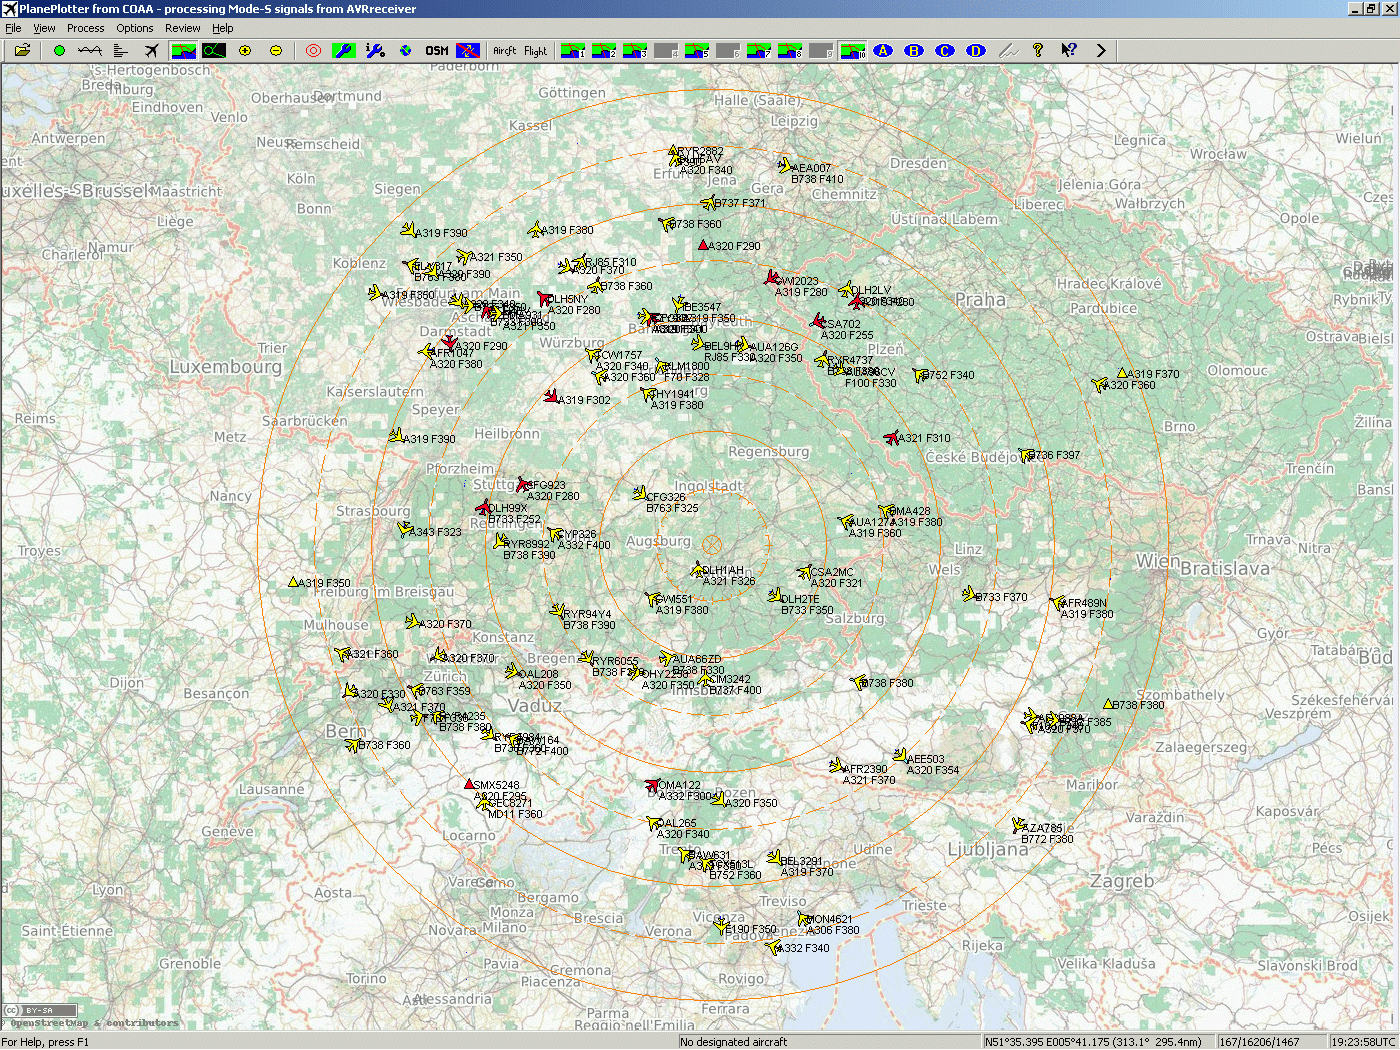The height and width of the screenshot is (1050, 1400).
Task: Select aircraft label MON4621 on the map
Action: [829, 920]
